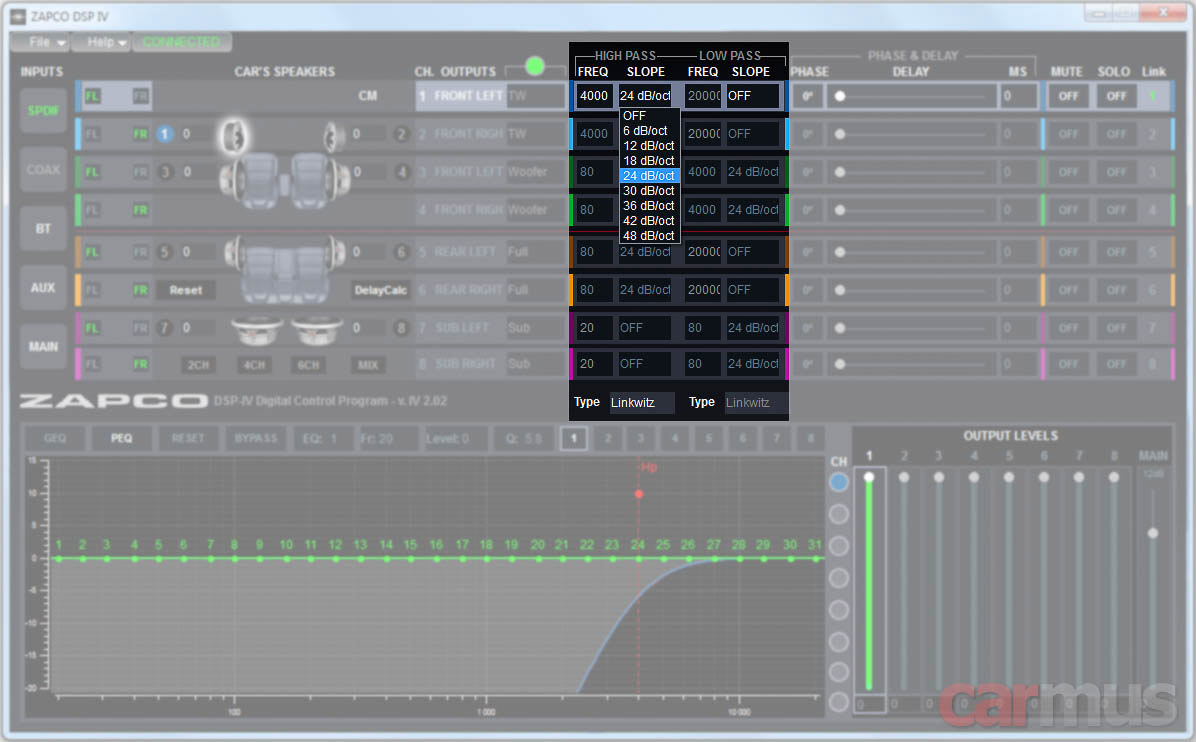Choose OFF in high pass slope list
This screenshot has height=742, width=1196.
[649, 116]
